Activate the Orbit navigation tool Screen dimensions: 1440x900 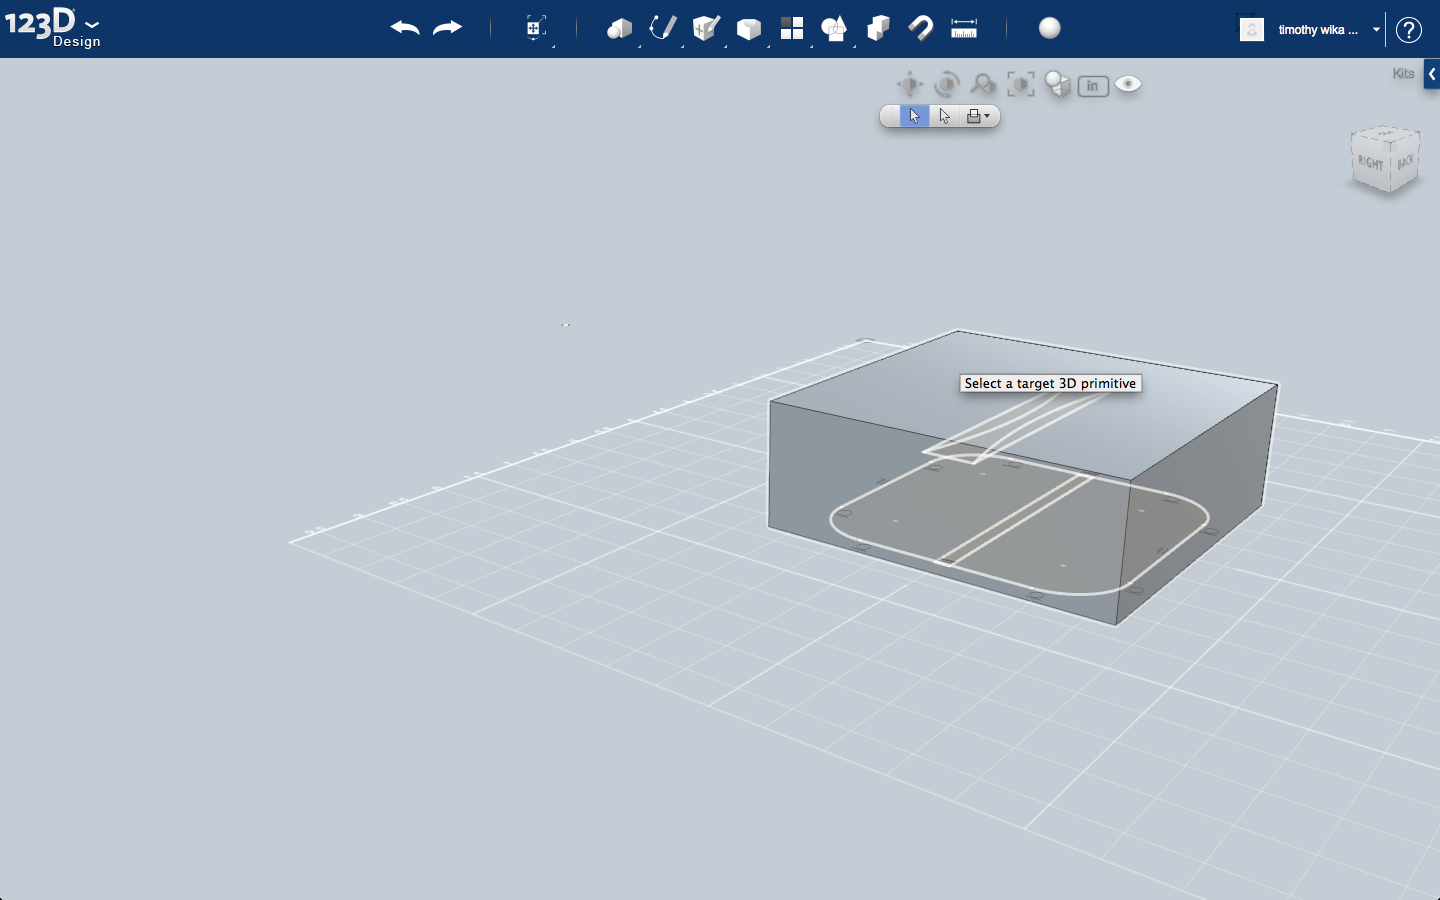coord(946,85)
